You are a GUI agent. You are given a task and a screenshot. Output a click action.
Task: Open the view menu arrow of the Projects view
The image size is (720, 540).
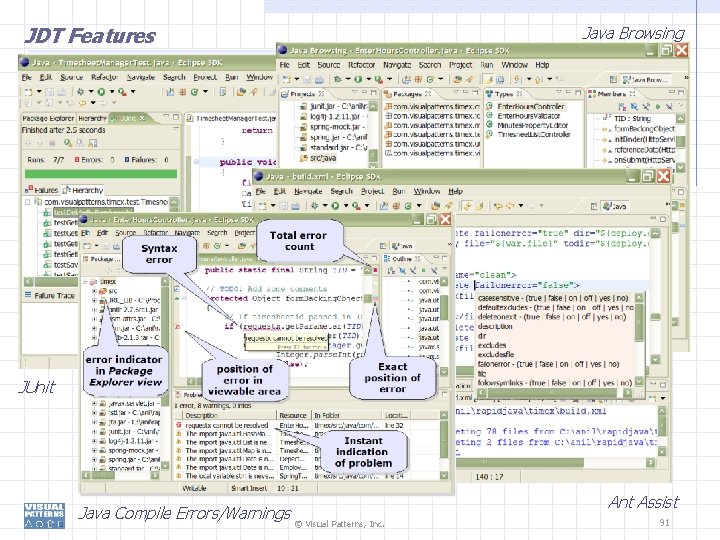[353, 94]
